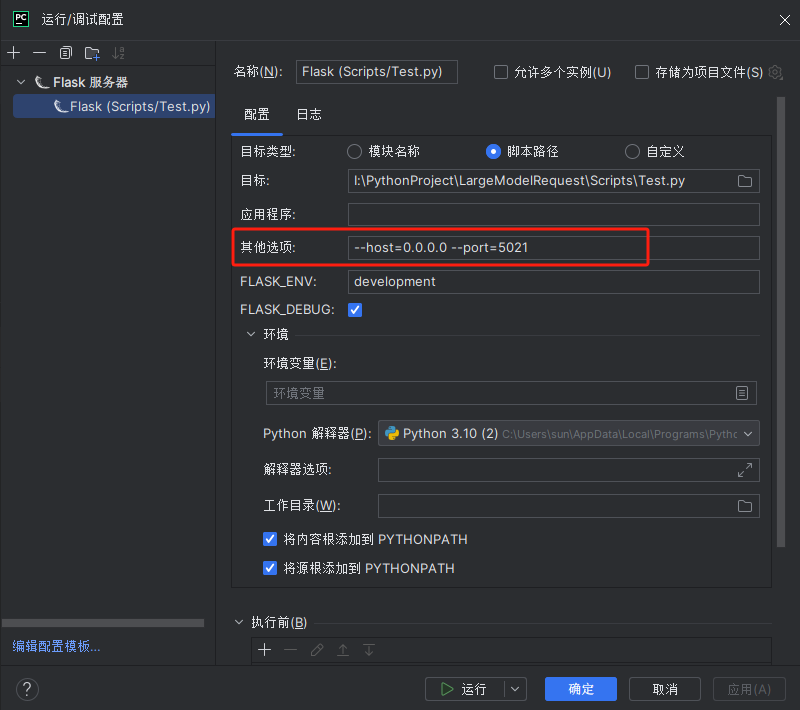Click the FLASK_ENV input field
The width and height of the screenshot is (800, 710).
(554, 282)
